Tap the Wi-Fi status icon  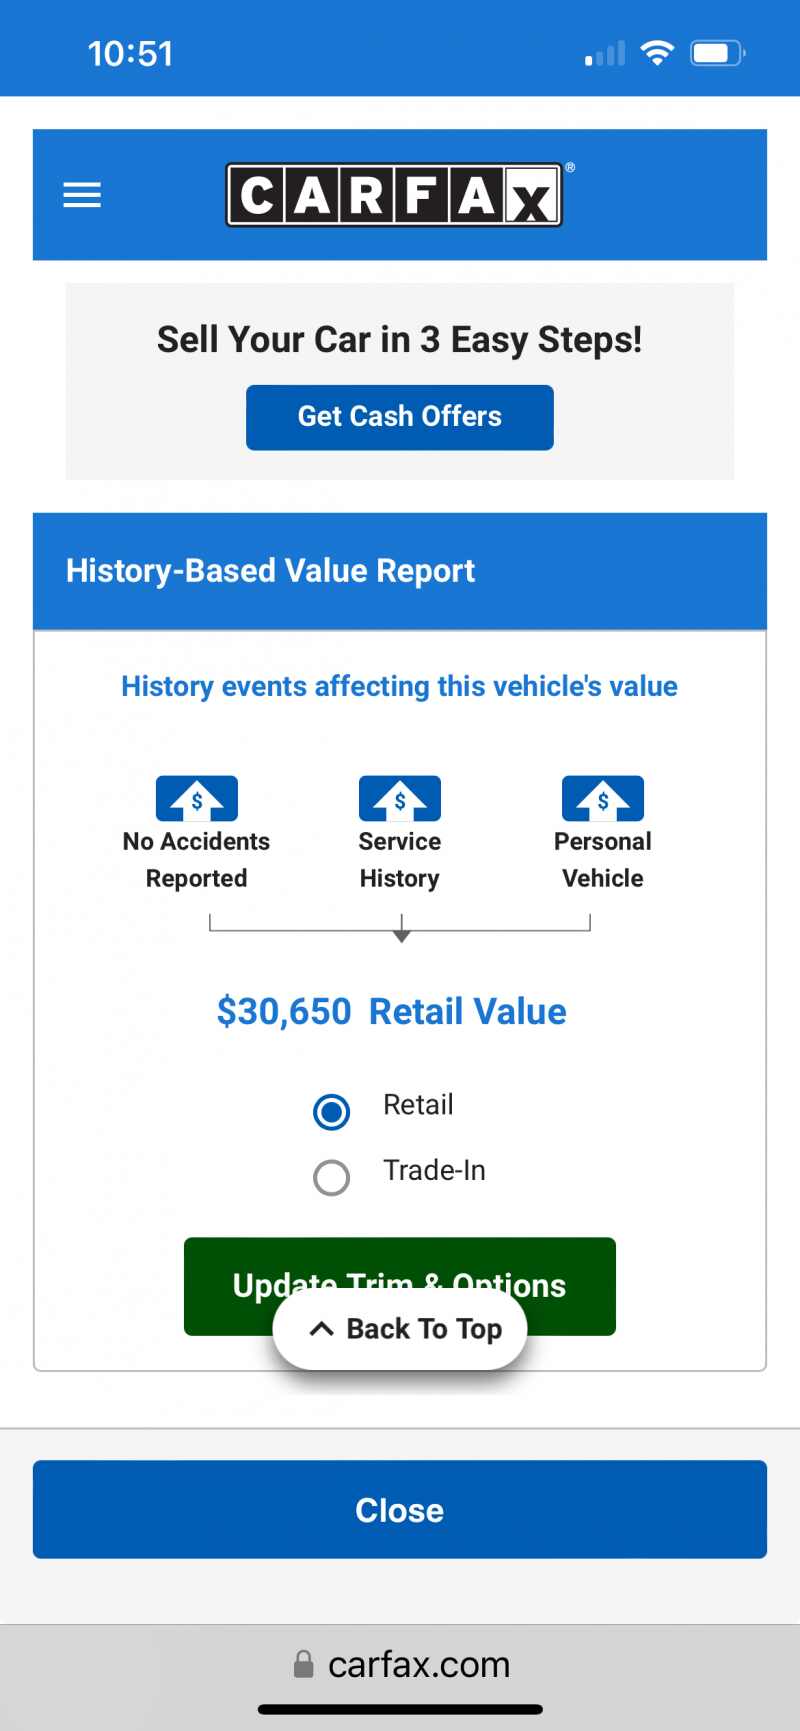tap(657, 53)
